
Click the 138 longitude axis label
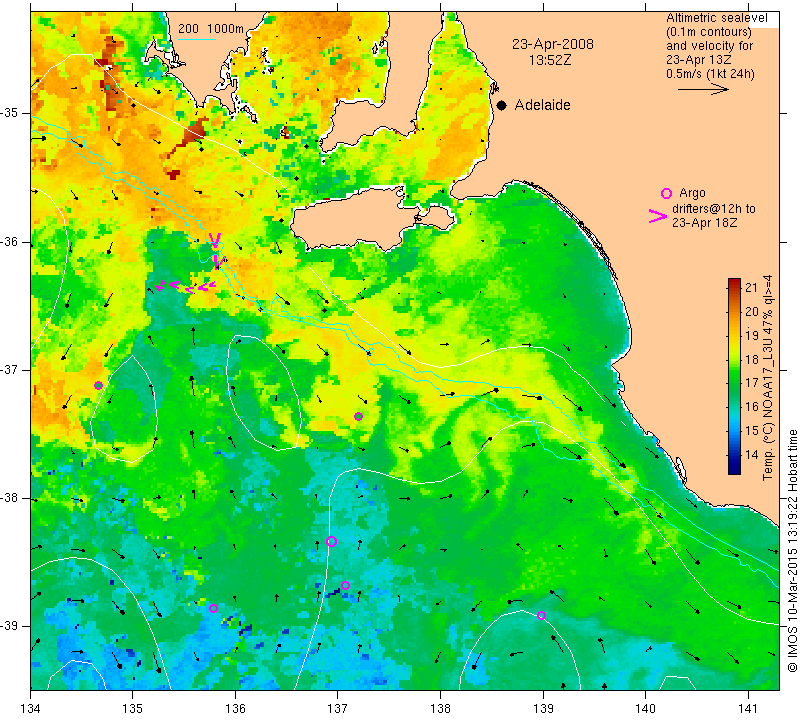(x=440, y=709)
